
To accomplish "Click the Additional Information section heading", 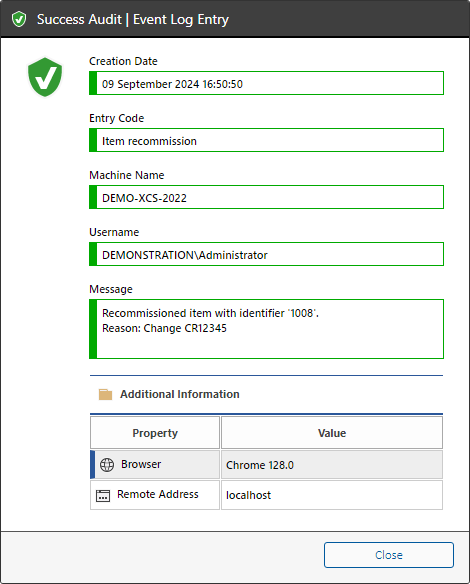I will coord(180,394).
